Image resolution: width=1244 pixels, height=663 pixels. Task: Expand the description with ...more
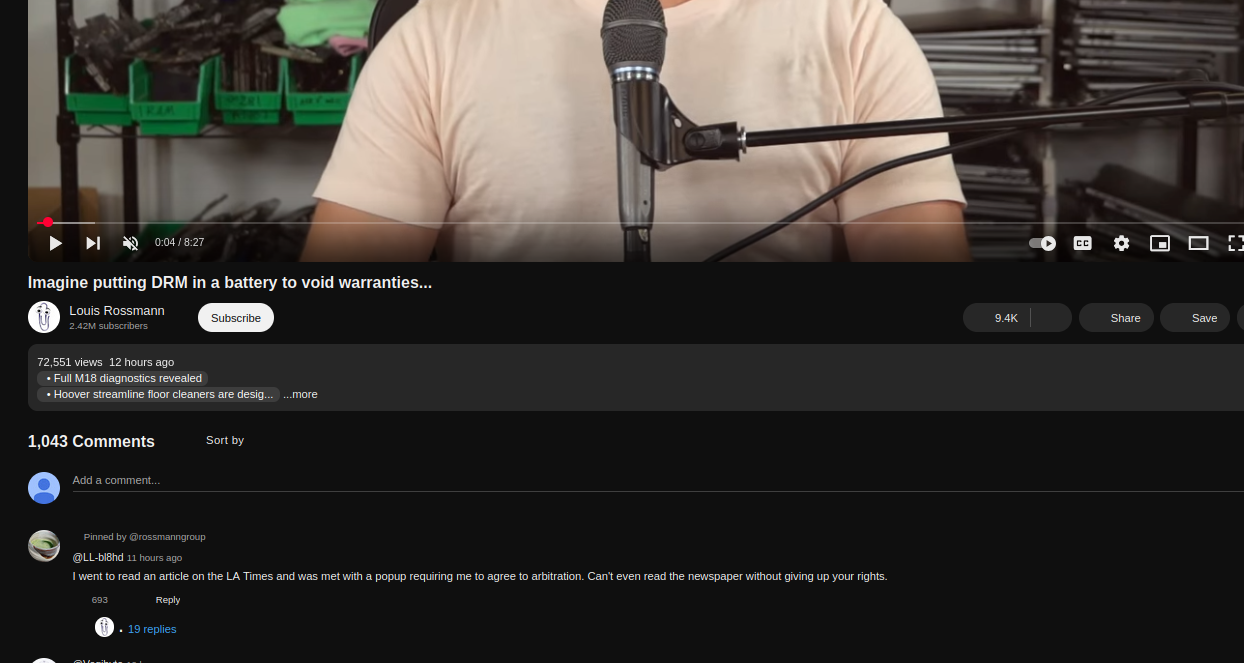pos(300,394)
